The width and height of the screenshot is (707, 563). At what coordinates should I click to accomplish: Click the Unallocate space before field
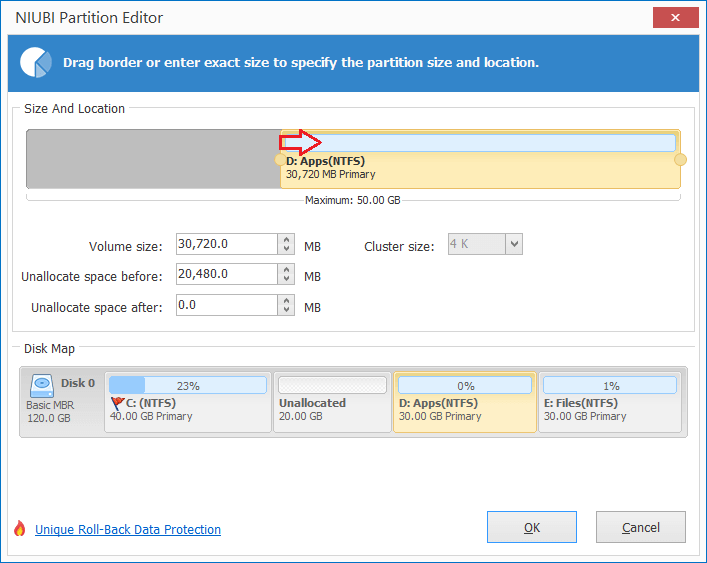(227, 274)
